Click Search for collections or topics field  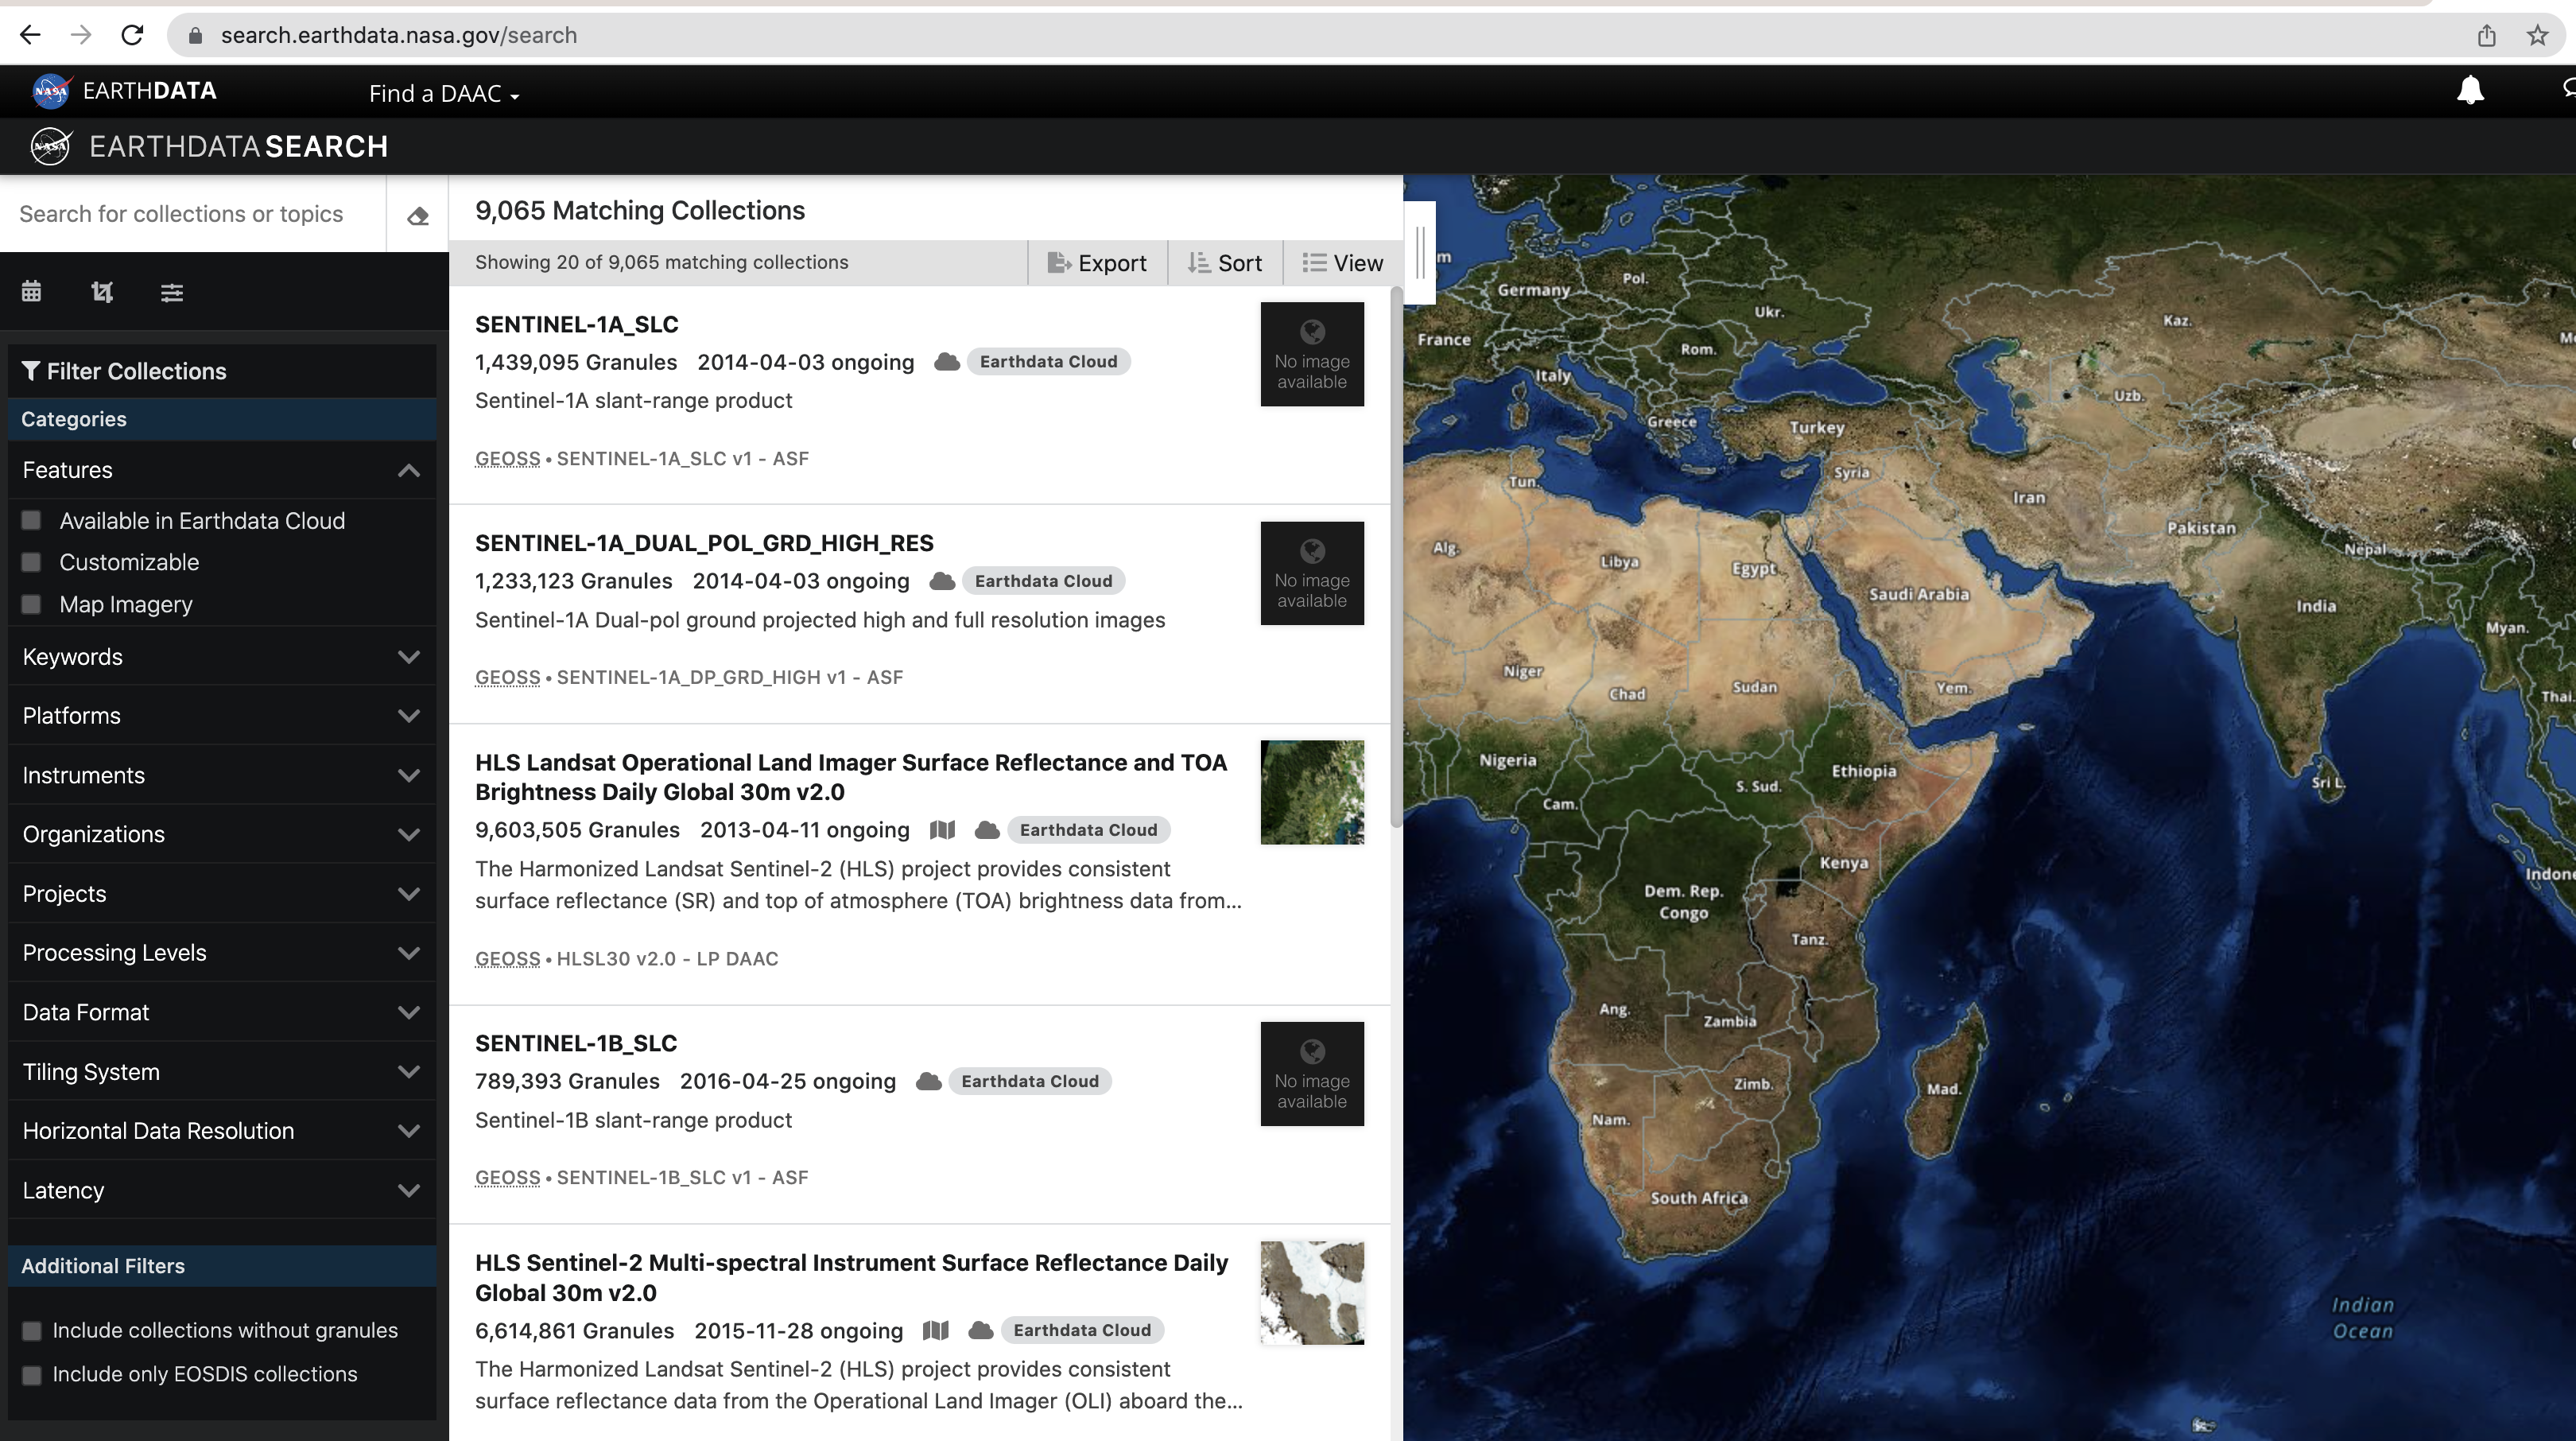(x=194, y=214)
